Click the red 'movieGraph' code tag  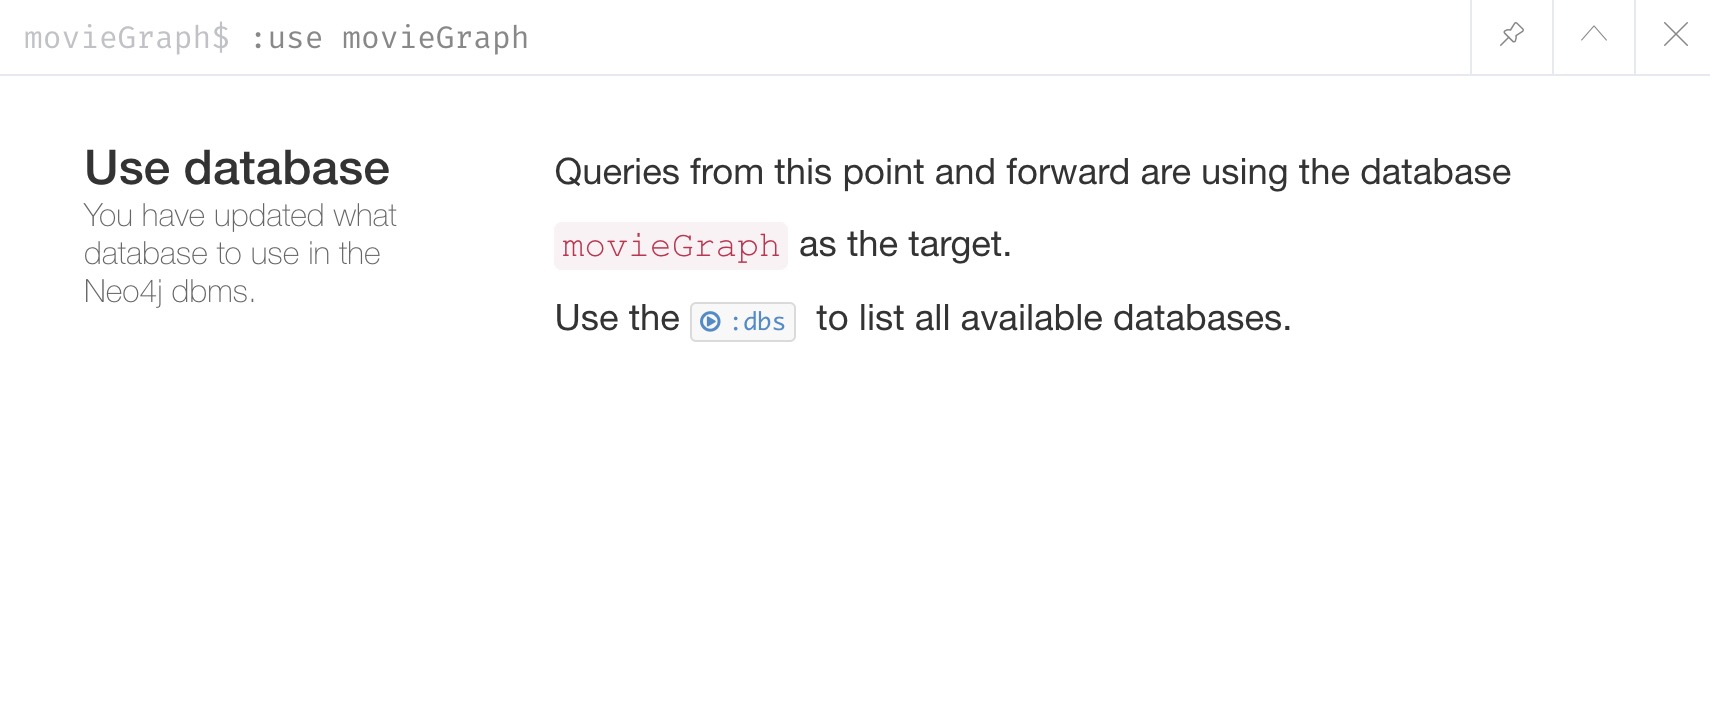coord(671,246)
